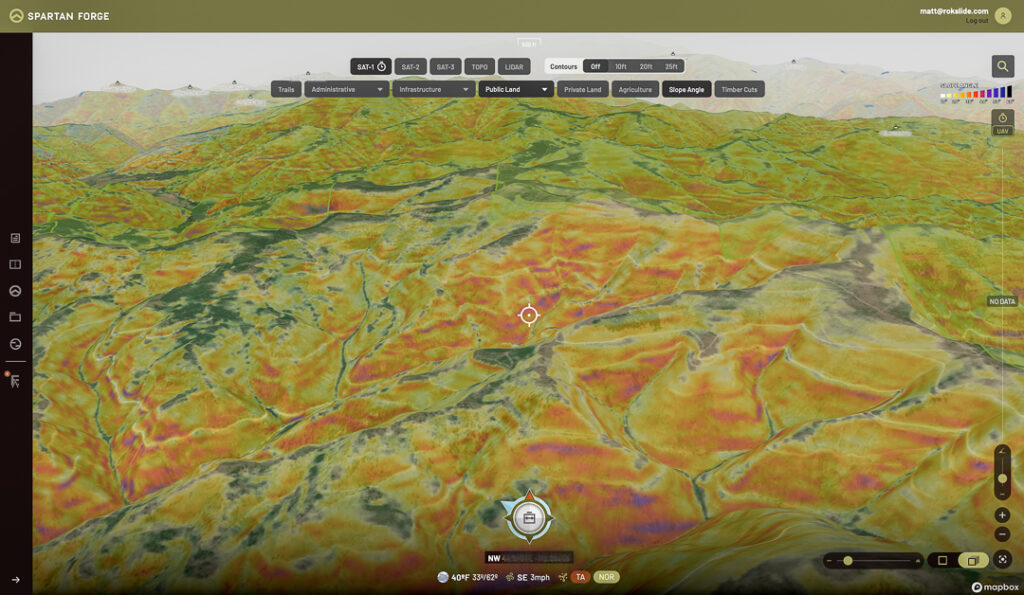
Task: Click the user profile avatar
Action: pos(1003,15)
